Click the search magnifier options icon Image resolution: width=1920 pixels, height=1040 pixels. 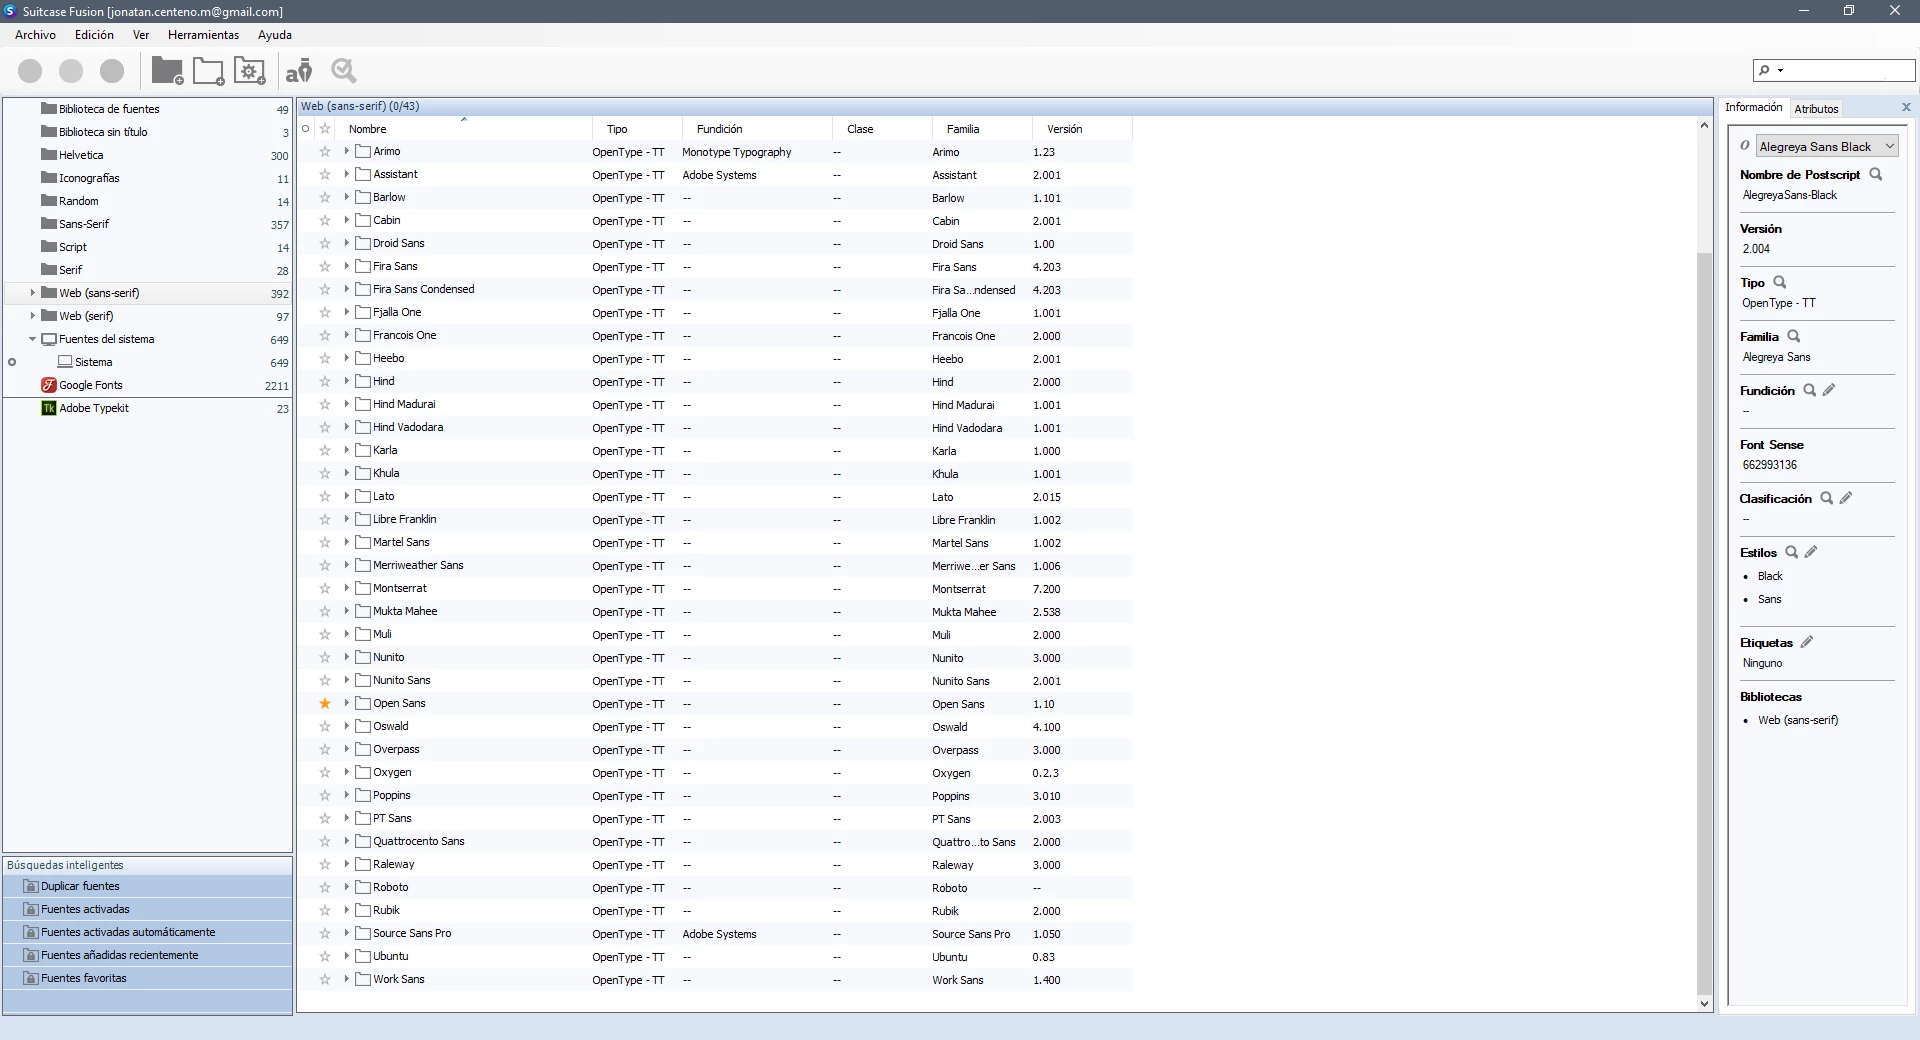click(x=1769, y=70)
